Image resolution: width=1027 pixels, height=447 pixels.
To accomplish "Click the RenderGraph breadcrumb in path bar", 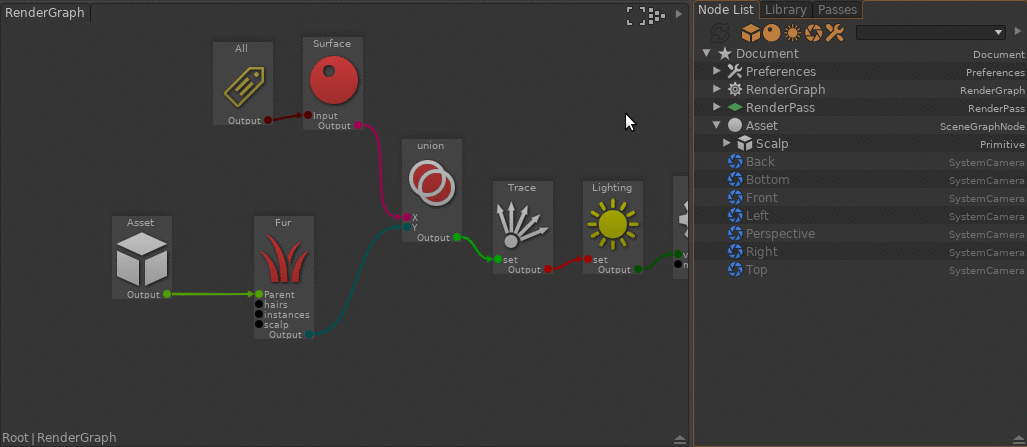I will pos(77,438).
